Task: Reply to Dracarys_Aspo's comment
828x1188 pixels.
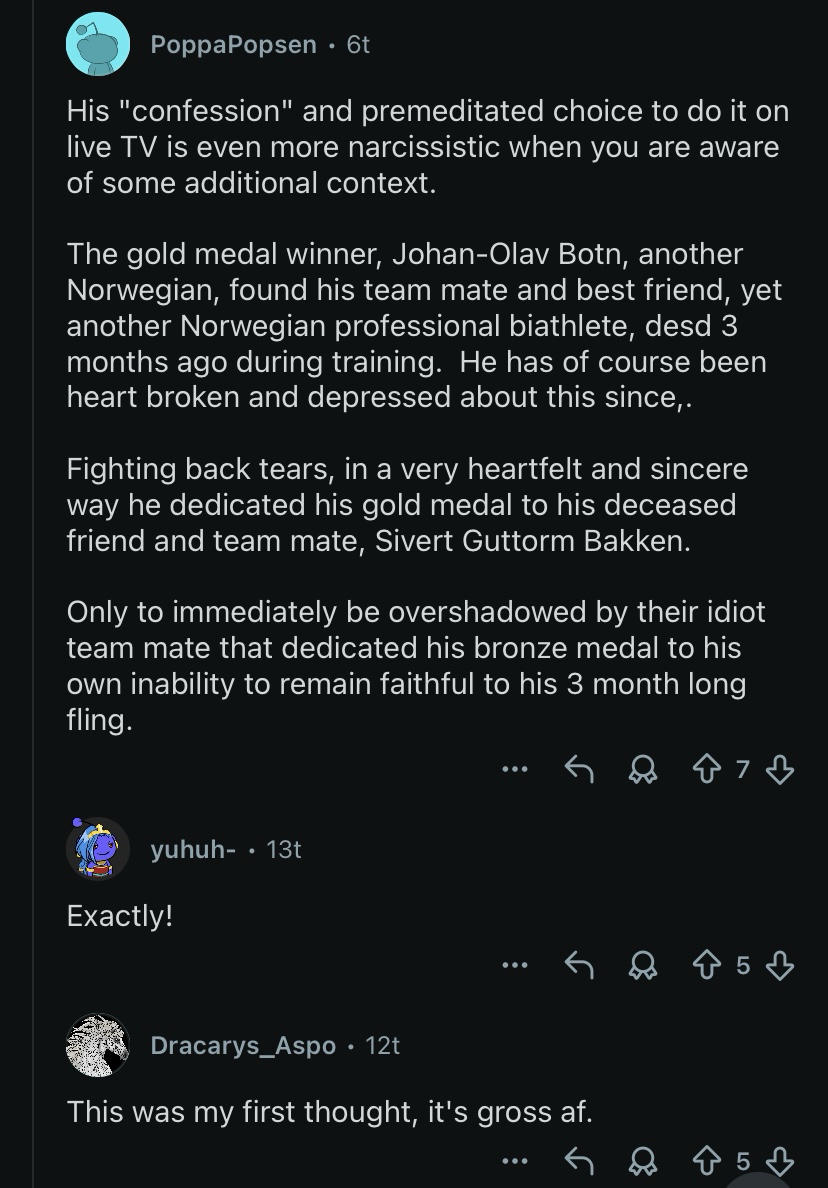Action: click(x=578, y=1161)
